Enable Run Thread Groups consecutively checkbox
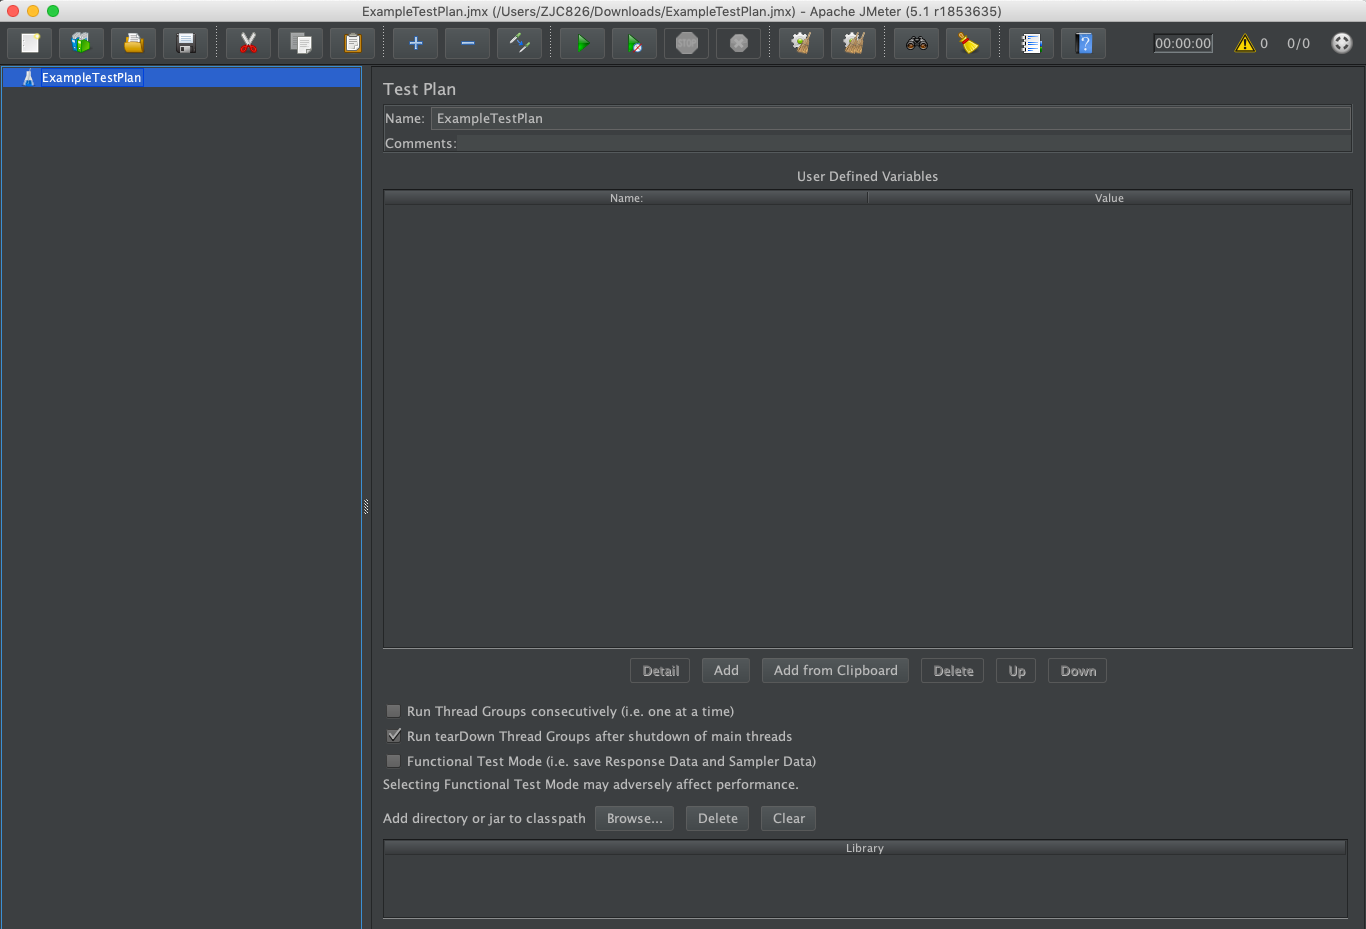 pyautogui.click(x=394, y=711)
